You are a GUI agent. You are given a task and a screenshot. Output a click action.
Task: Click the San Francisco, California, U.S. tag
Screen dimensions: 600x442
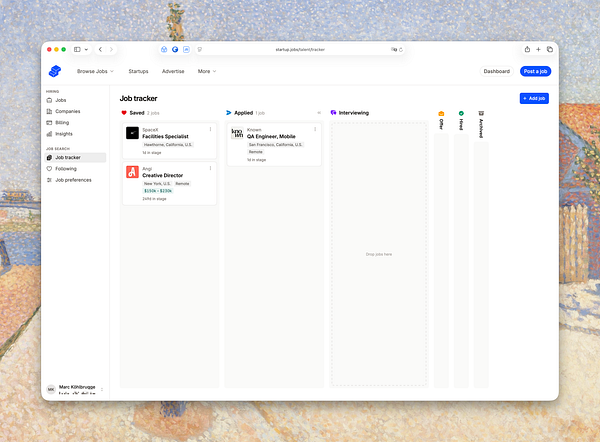276,145
